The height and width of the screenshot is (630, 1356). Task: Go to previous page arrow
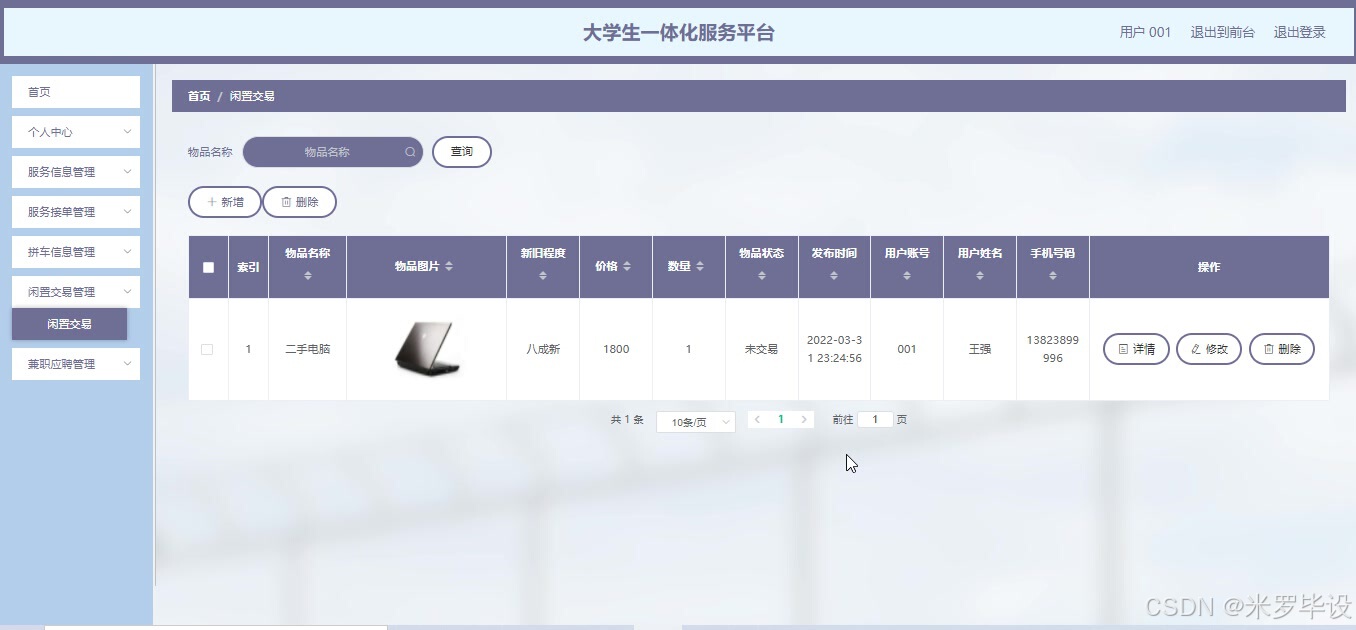[x=758, y=420]
